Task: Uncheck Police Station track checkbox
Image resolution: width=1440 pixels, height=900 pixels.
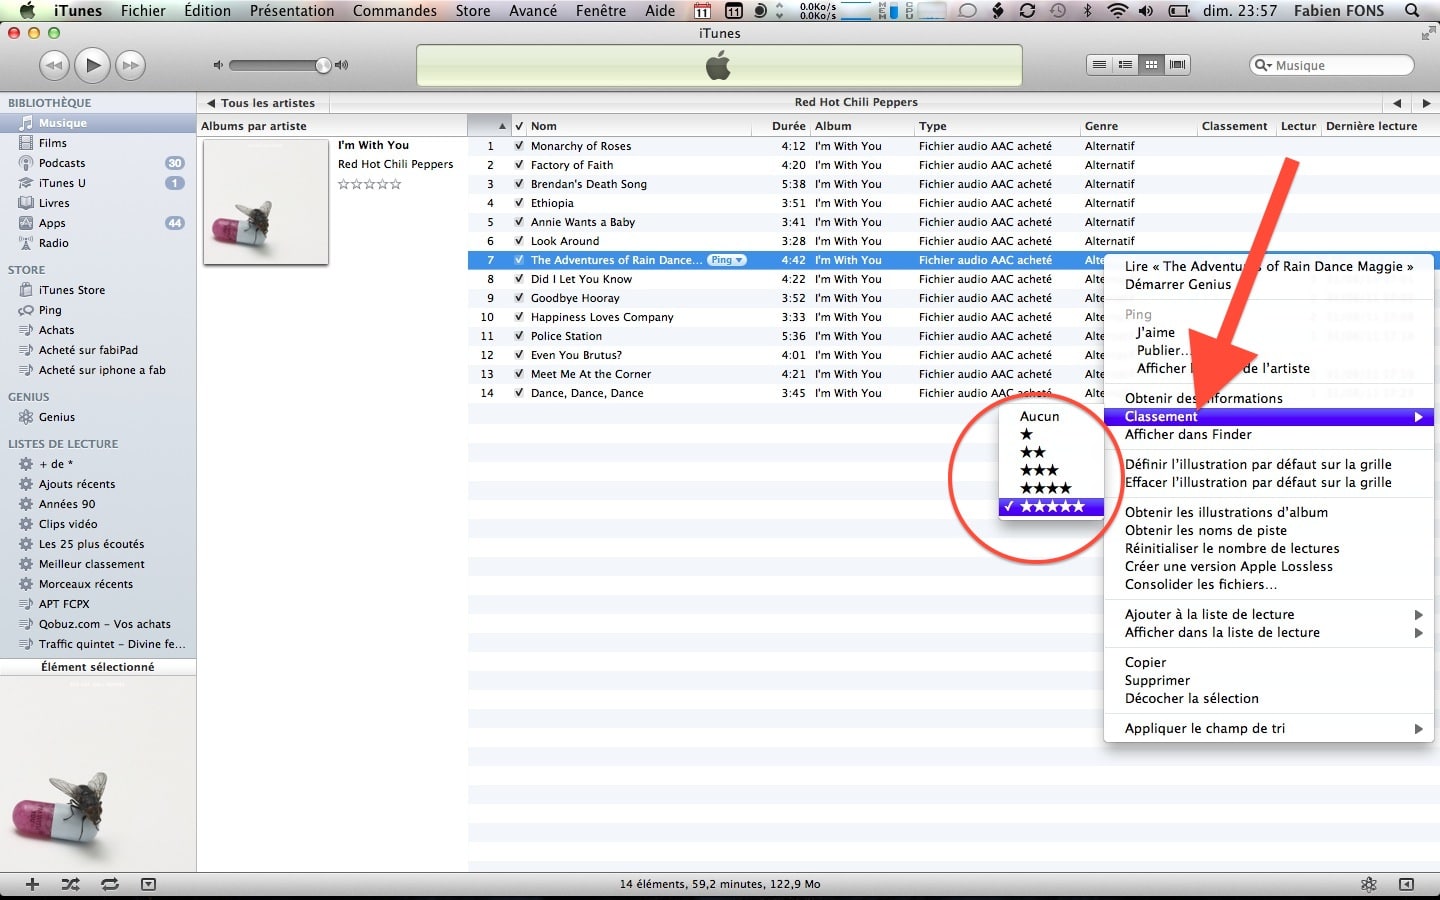Action: [x=519, y=336]
